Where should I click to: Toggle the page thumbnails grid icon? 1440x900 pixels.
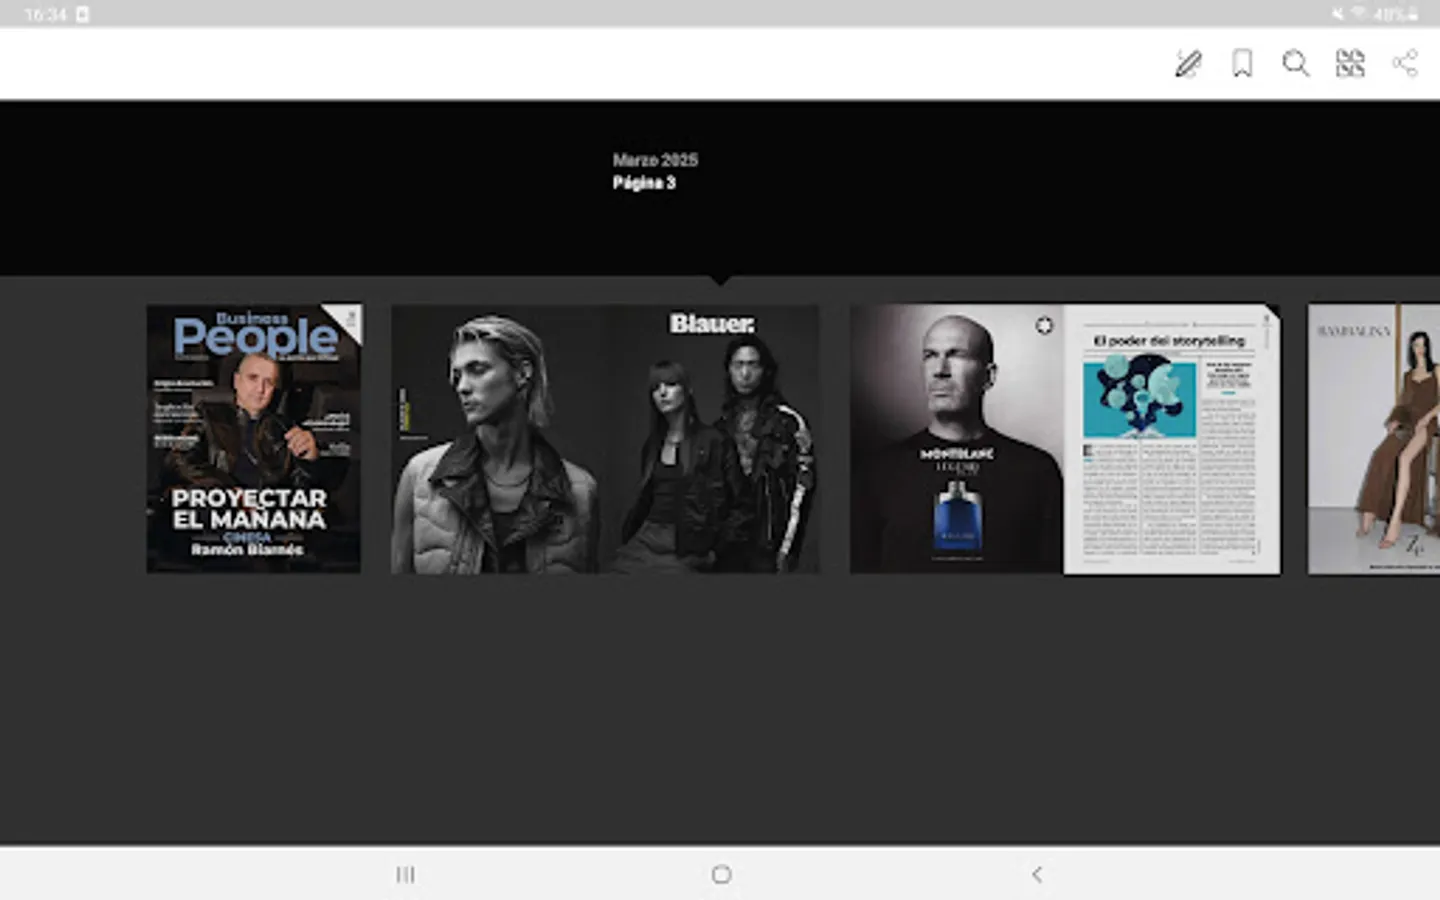pos(1350,64)
